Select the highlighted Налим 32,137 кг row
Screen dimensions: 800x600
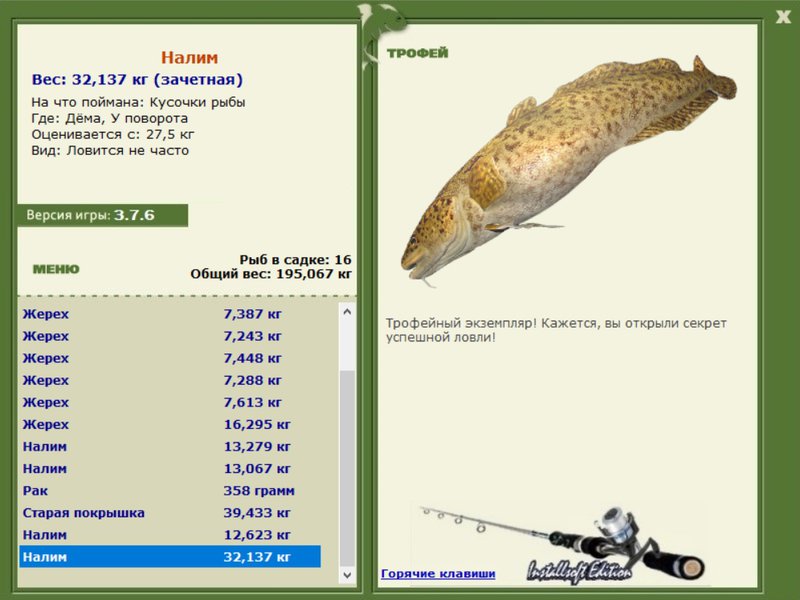[x=170, y=557]
